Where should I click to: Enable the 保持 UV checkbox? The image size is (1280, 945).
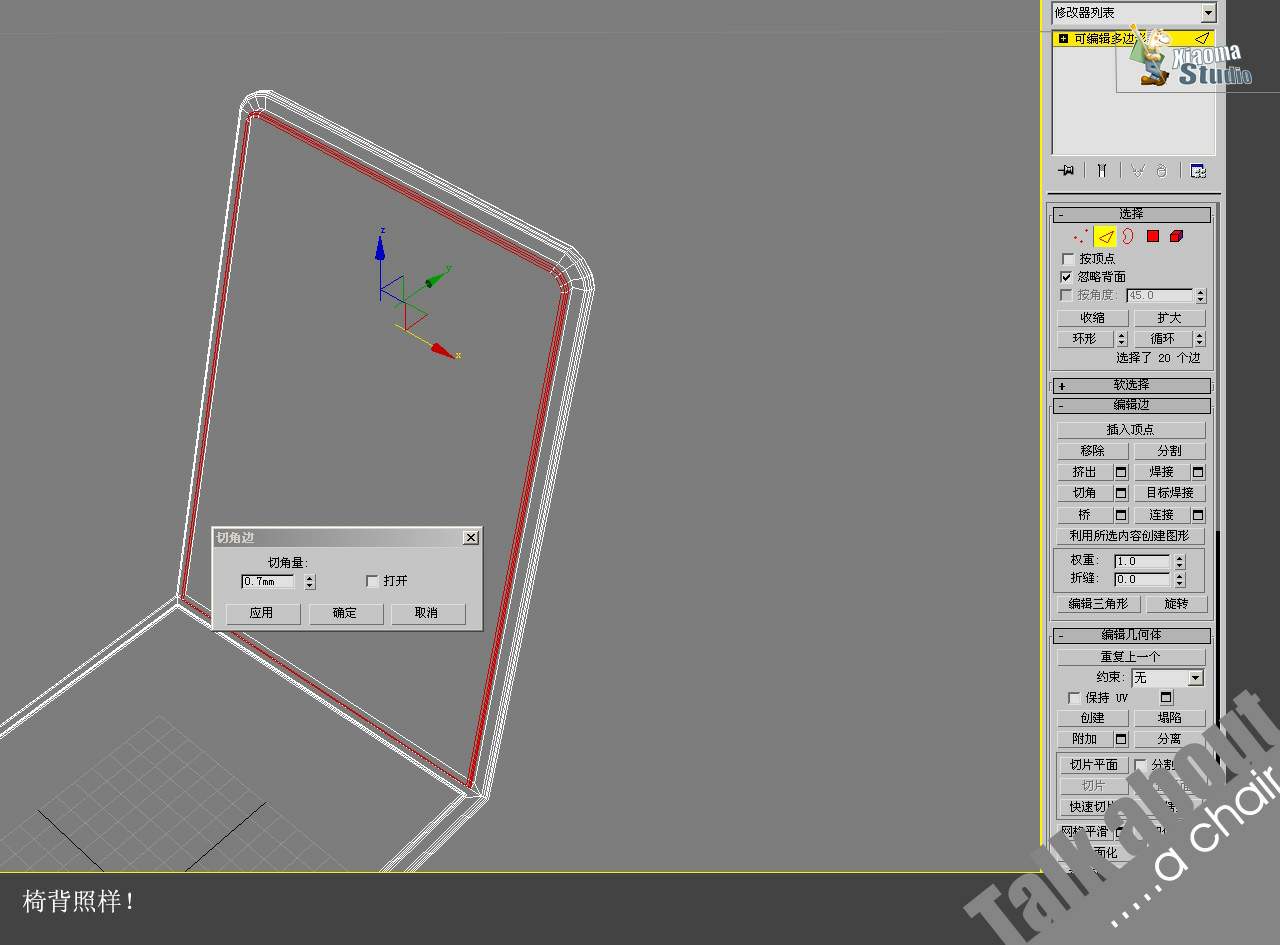[x=1074, y=698]
